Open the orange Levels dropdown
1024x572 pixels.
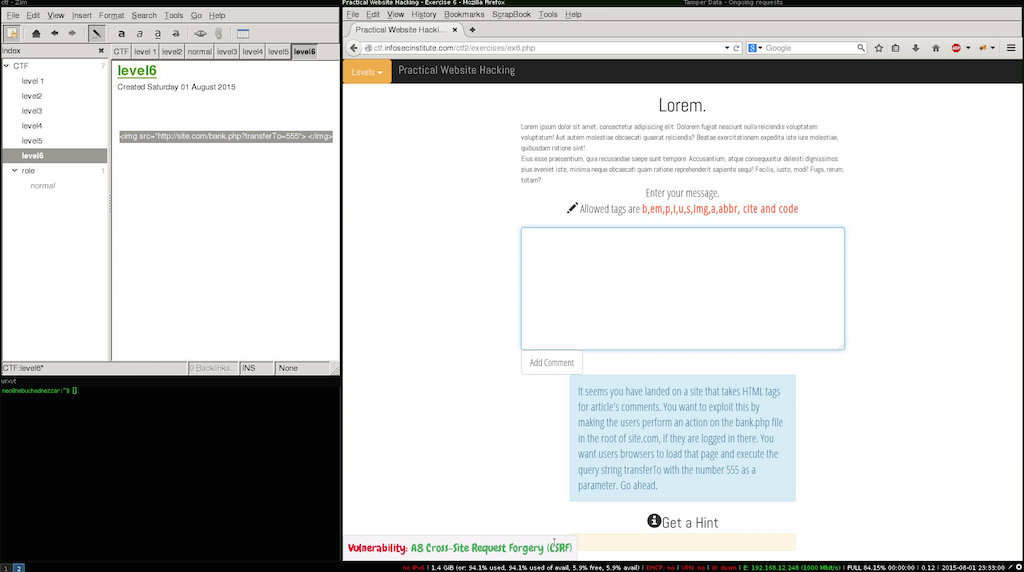tap(367, 72)
